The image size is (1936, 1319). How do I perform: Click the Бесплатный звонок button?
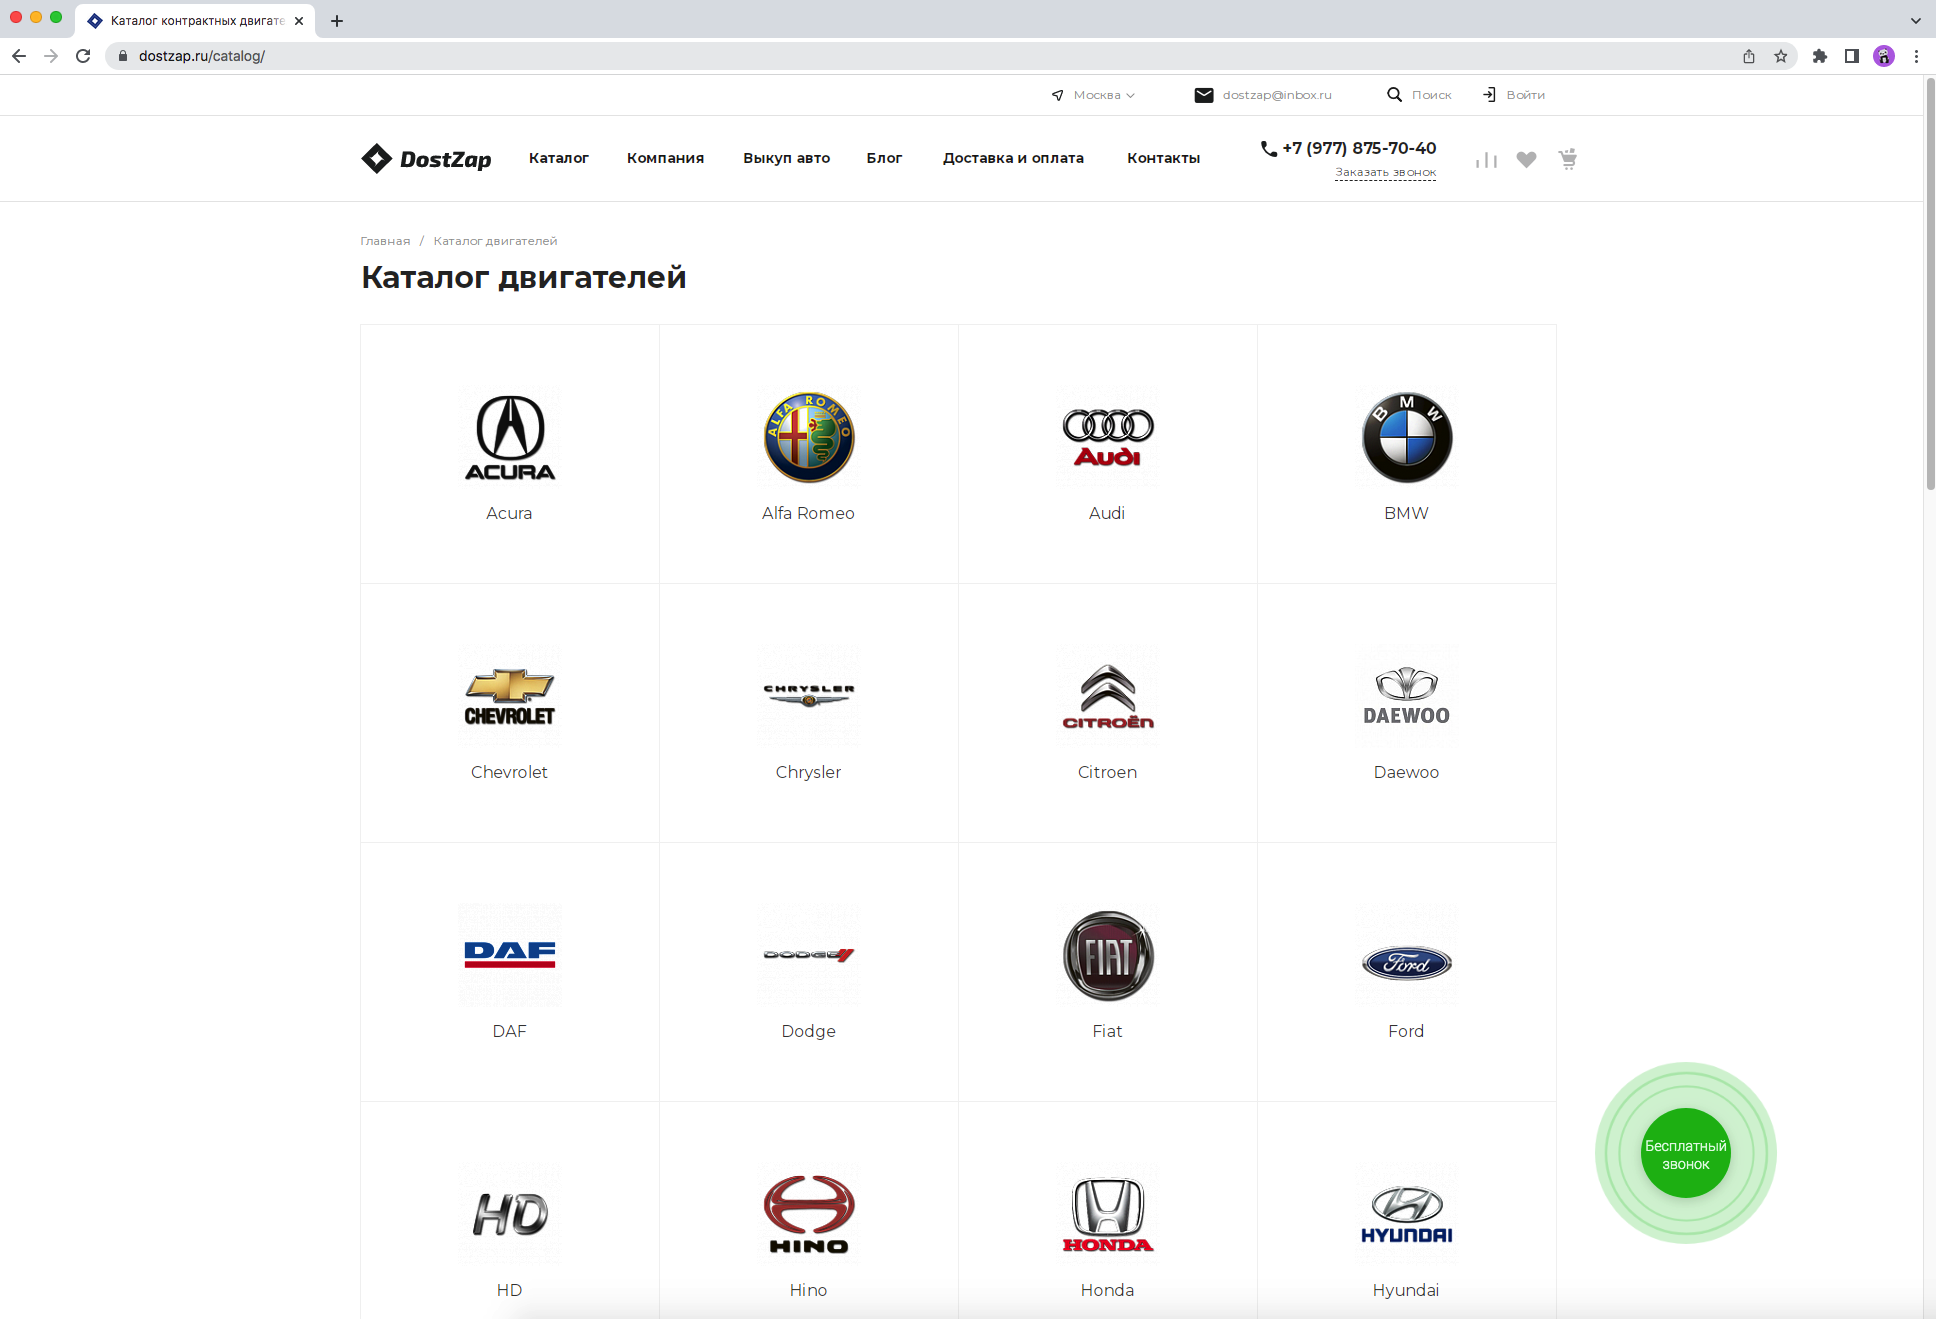pyautogui.click(x=1685, y=1154)
